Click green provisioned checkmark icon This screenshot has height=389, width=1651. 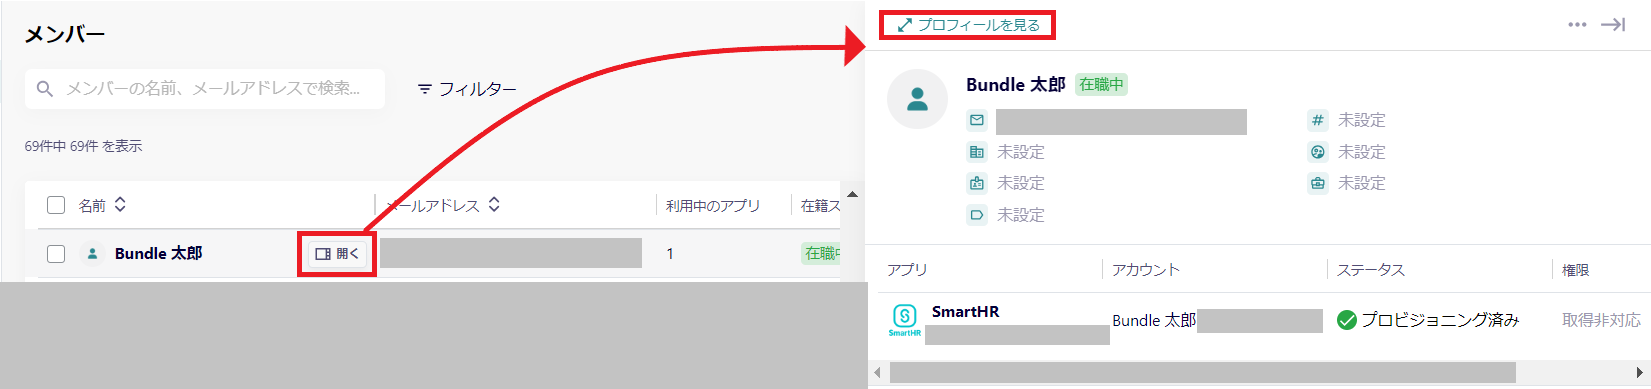[x=1347, y=320]
